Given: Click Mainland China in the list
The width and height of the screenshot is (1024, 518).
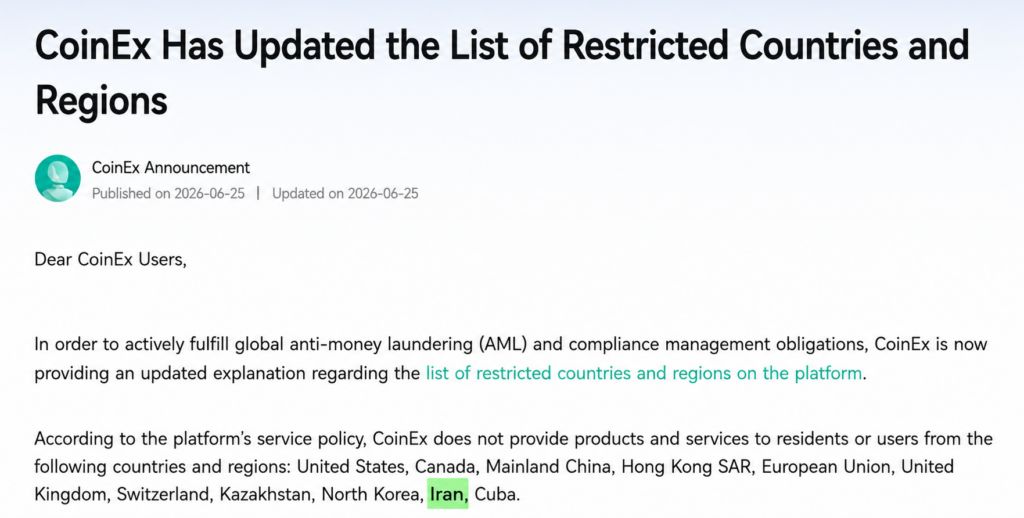Looking at the screenshot, I should tap(548, 467).
